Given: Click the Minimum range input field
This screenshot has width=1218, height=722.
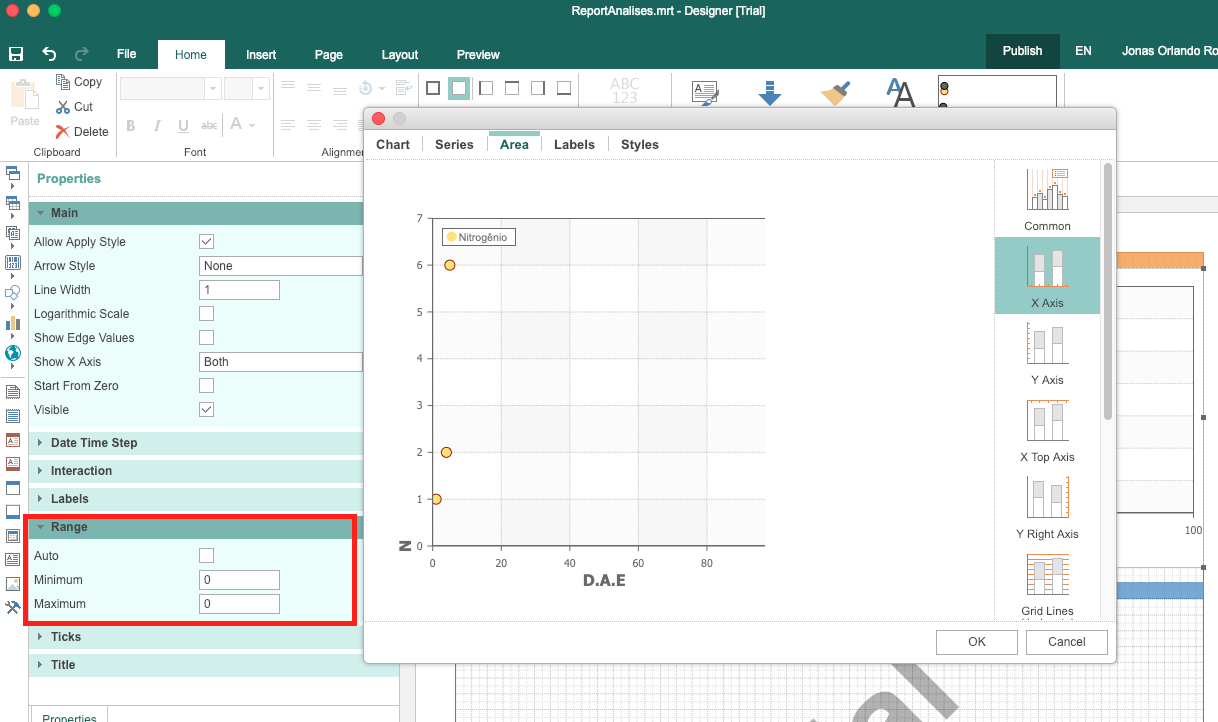Looking at the screenshot, I should point(239,580).
